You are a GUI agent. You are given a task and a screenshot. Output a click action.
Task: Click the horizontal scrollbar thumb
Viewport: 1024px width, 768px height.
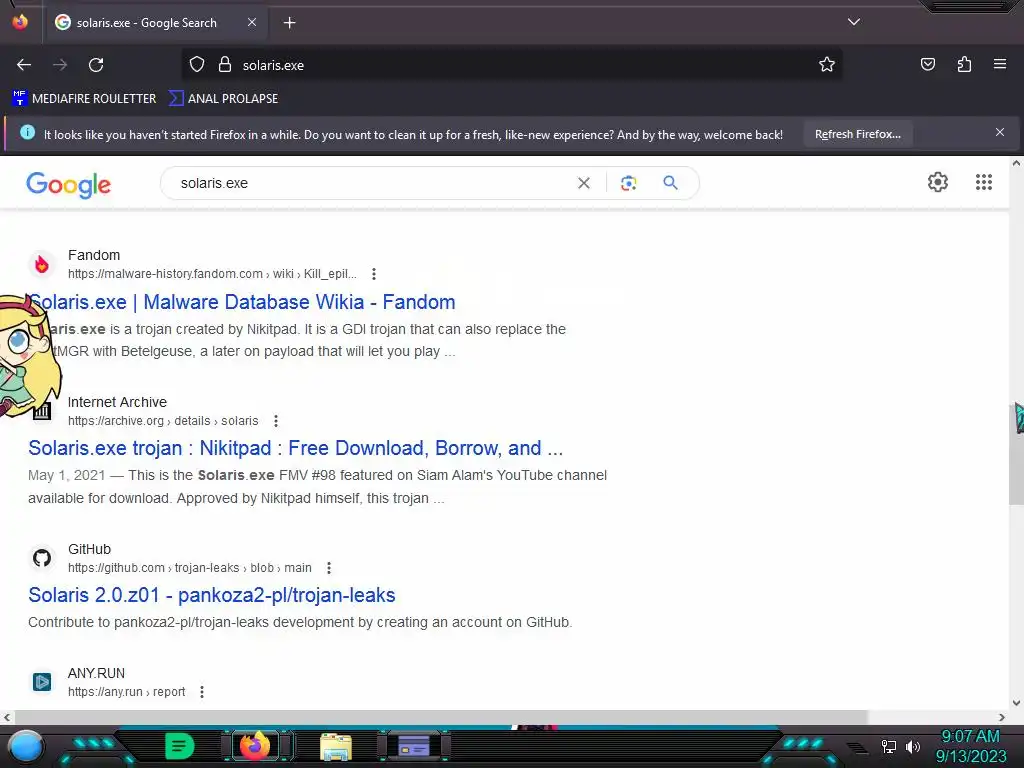coord(441,717)
